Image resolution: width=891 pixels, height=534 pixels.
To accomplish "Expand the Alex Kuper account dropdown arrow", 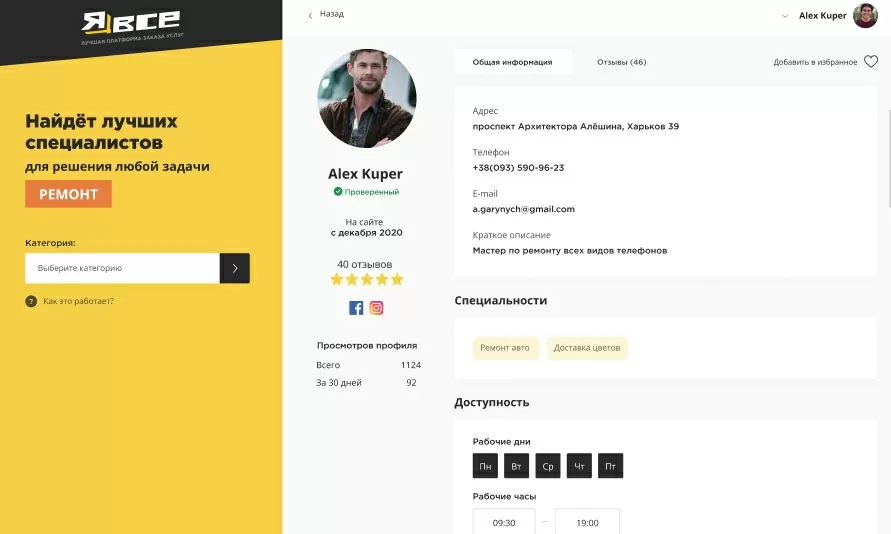I will [785, 16].
